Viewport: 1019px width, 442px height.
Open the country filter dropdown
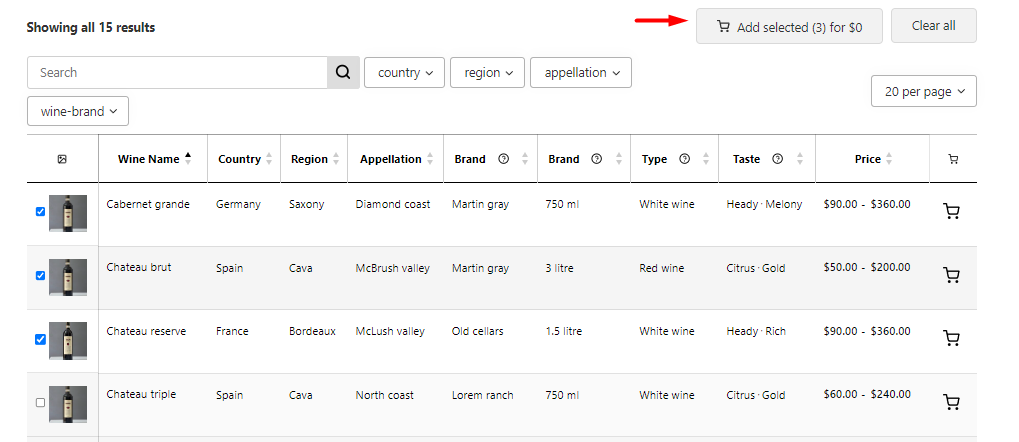pyautogui.click(x=404, y=72)
